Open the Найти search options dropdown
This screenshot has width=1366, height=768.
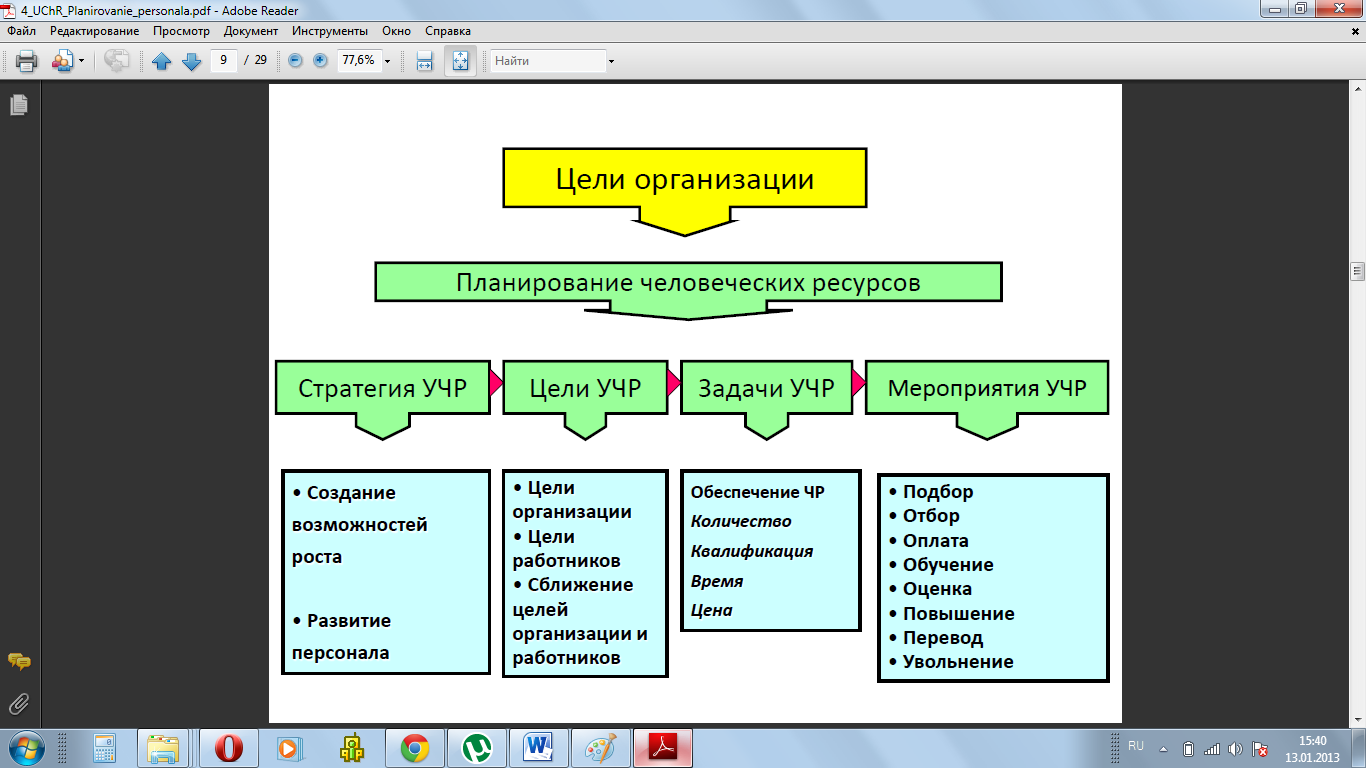(611, 61)
